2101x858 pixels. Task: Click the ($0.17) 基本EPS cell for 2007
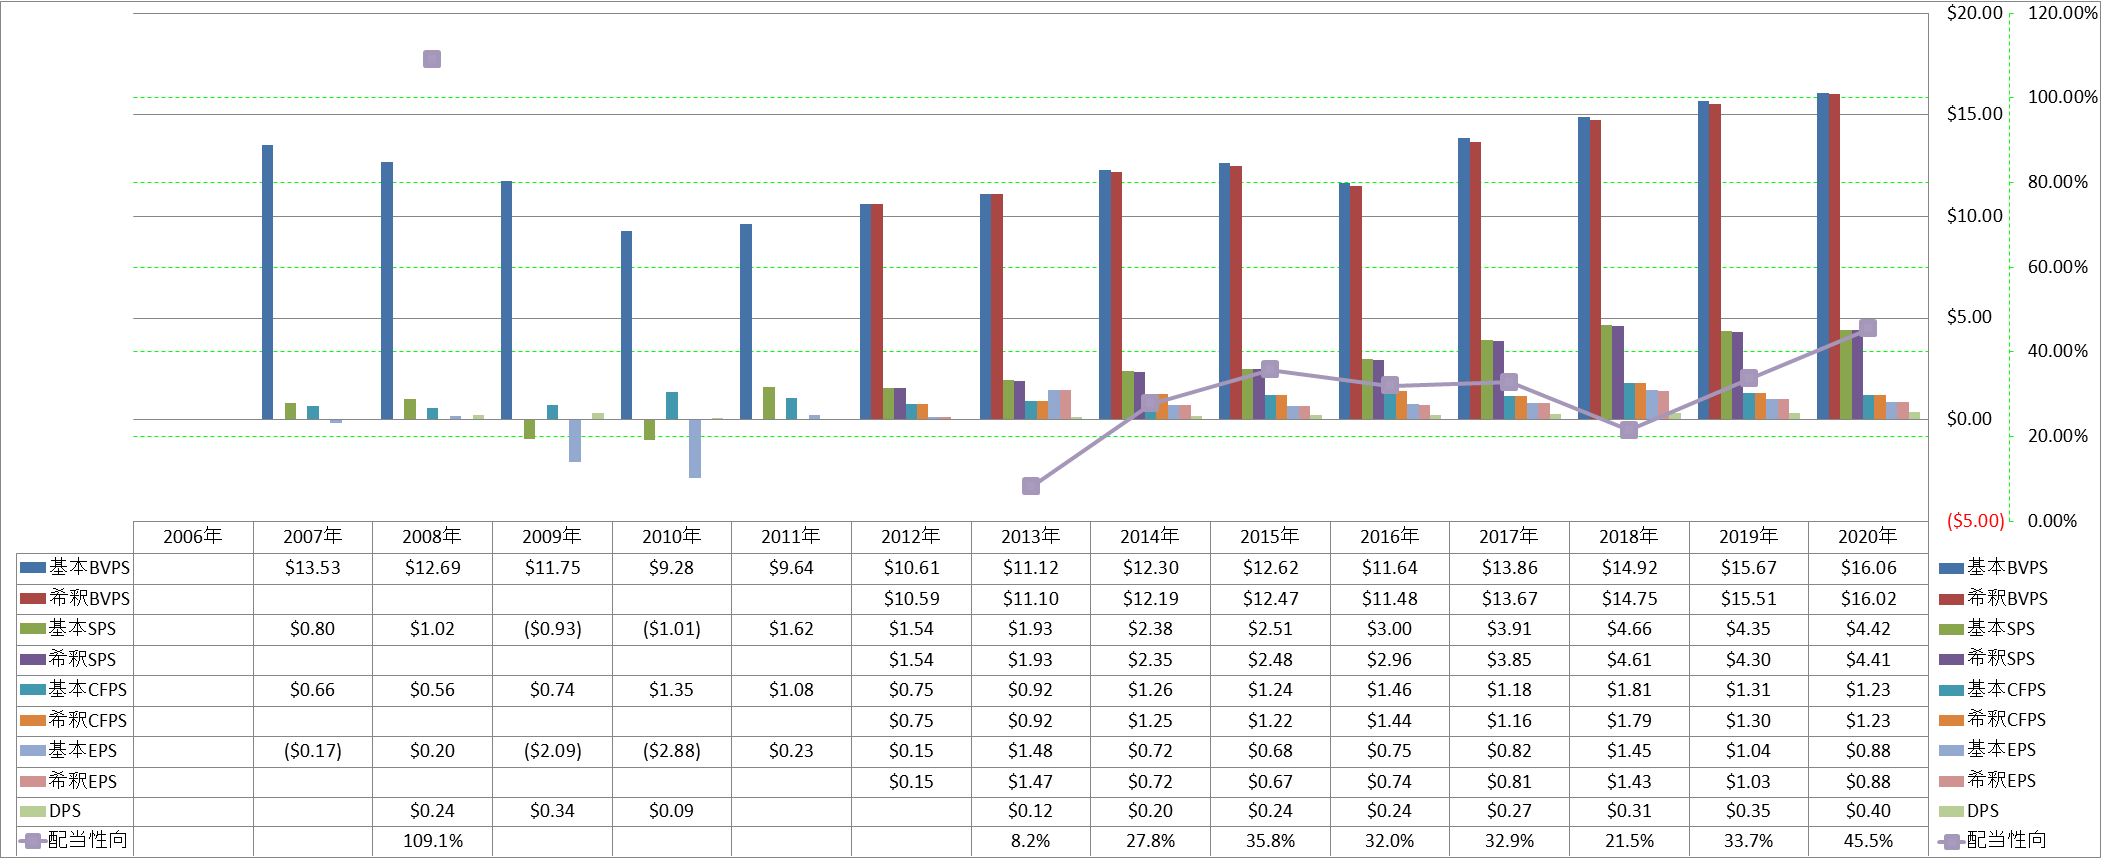coord(313,751)
